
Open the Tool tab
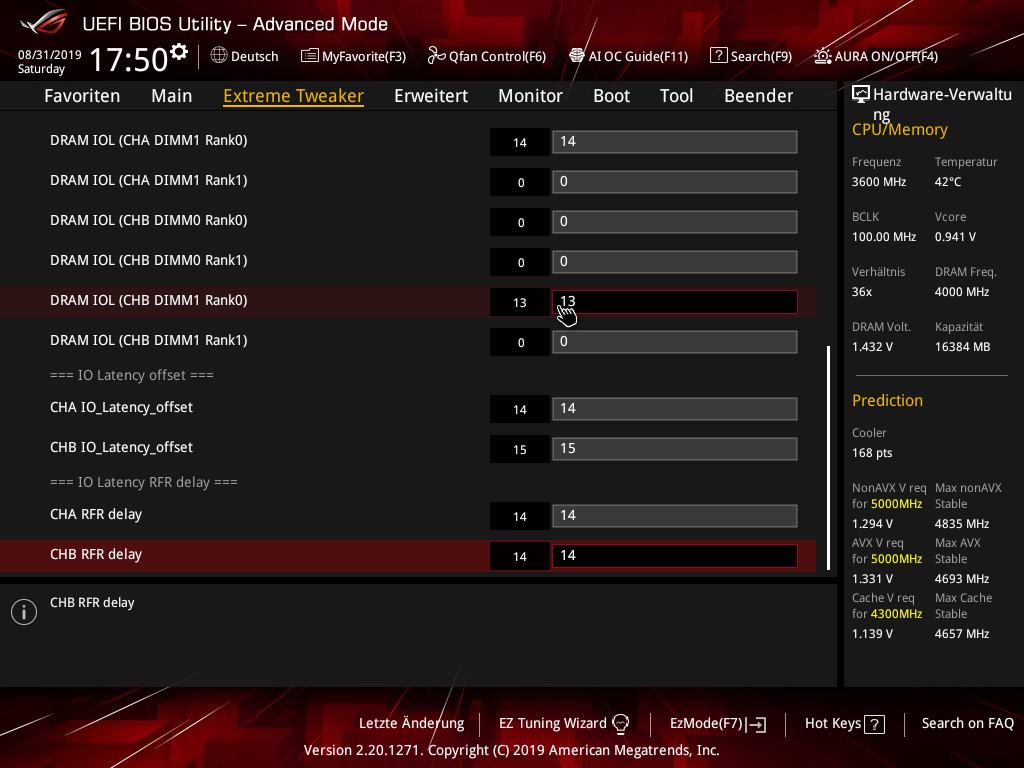tap(676, 96)
